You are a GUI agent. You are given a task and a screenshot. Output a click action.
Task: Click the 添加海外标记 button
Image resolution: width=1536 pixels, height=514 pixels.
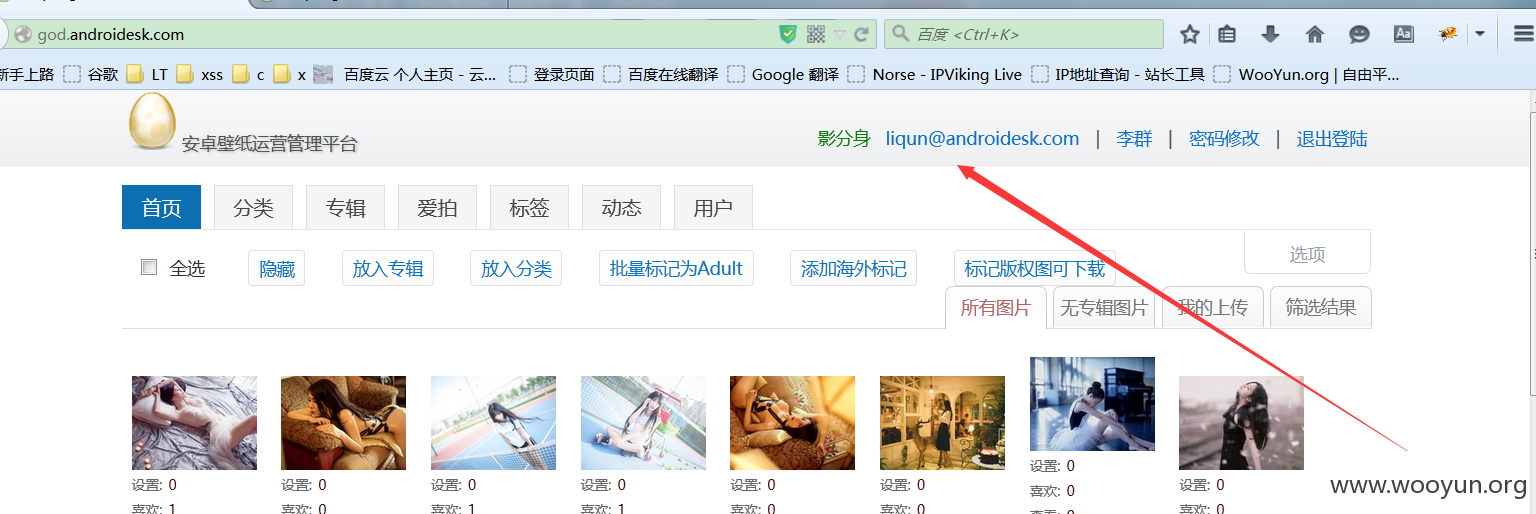click(x=853, y=268)
